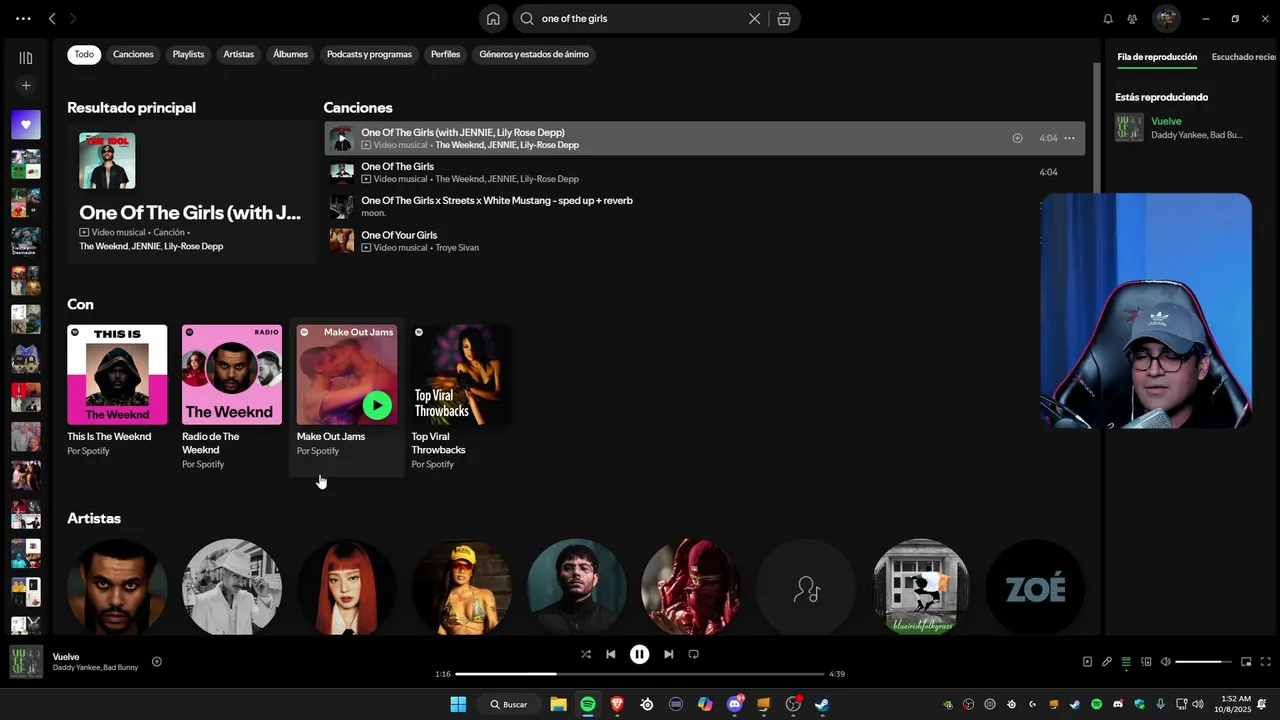Open Vuelve title in now playing bar
The height and width of the screenshot is (720, 1280).
click(66, 657)
